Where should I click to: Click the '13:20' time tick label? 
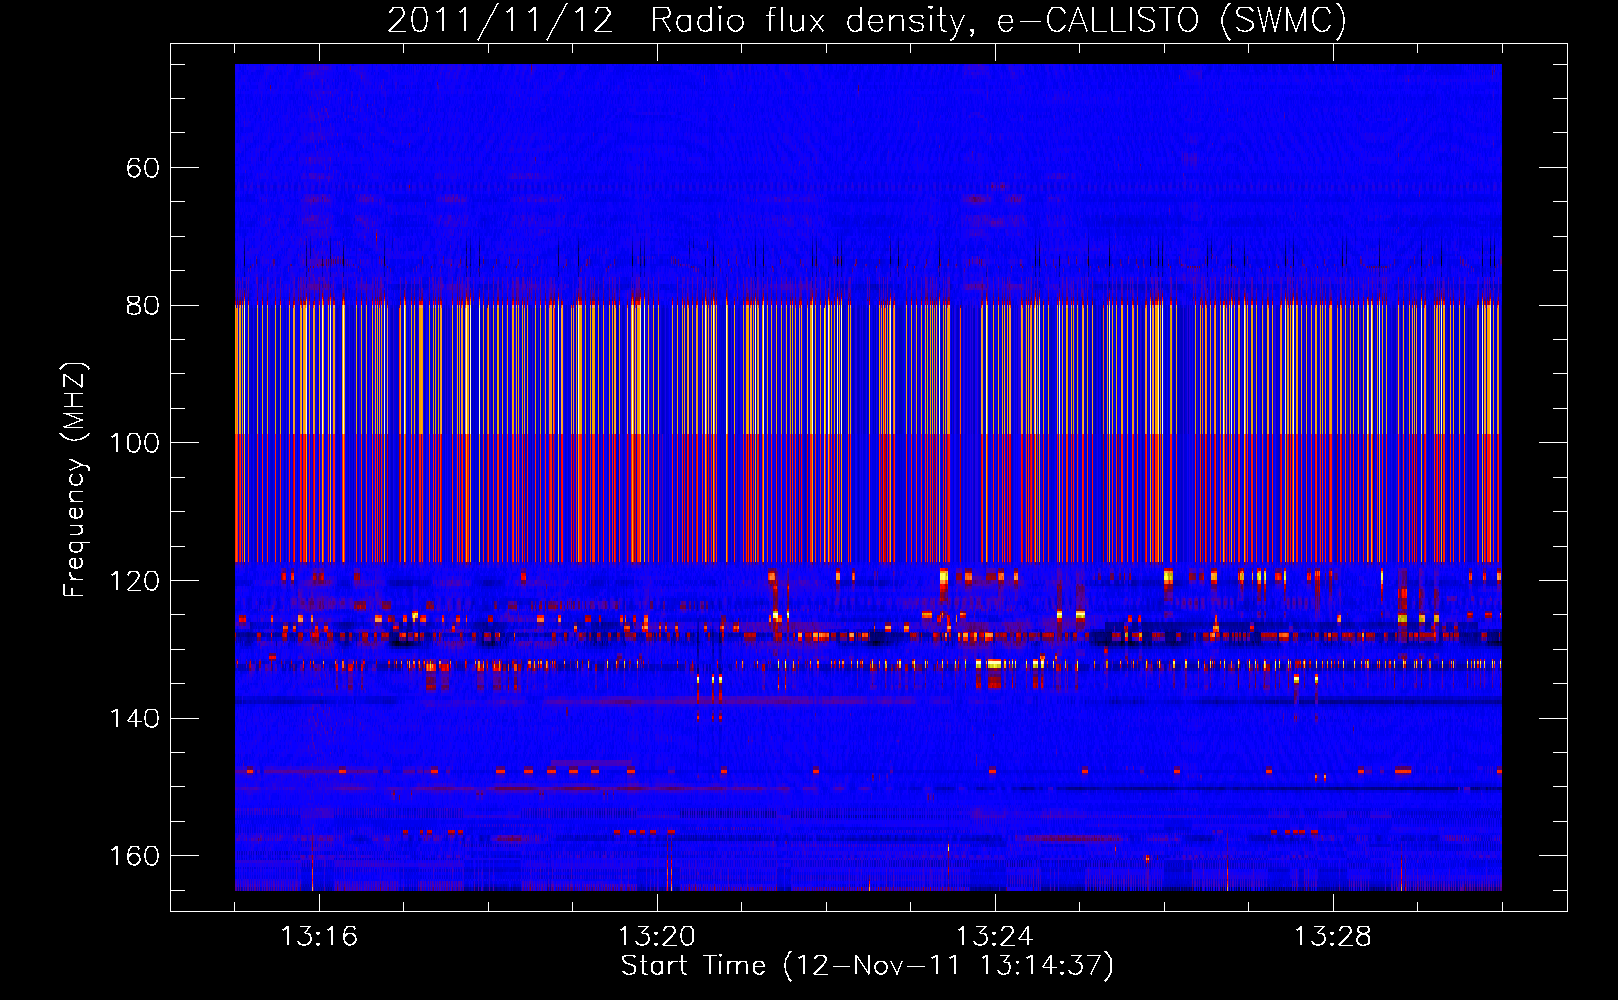657,937
